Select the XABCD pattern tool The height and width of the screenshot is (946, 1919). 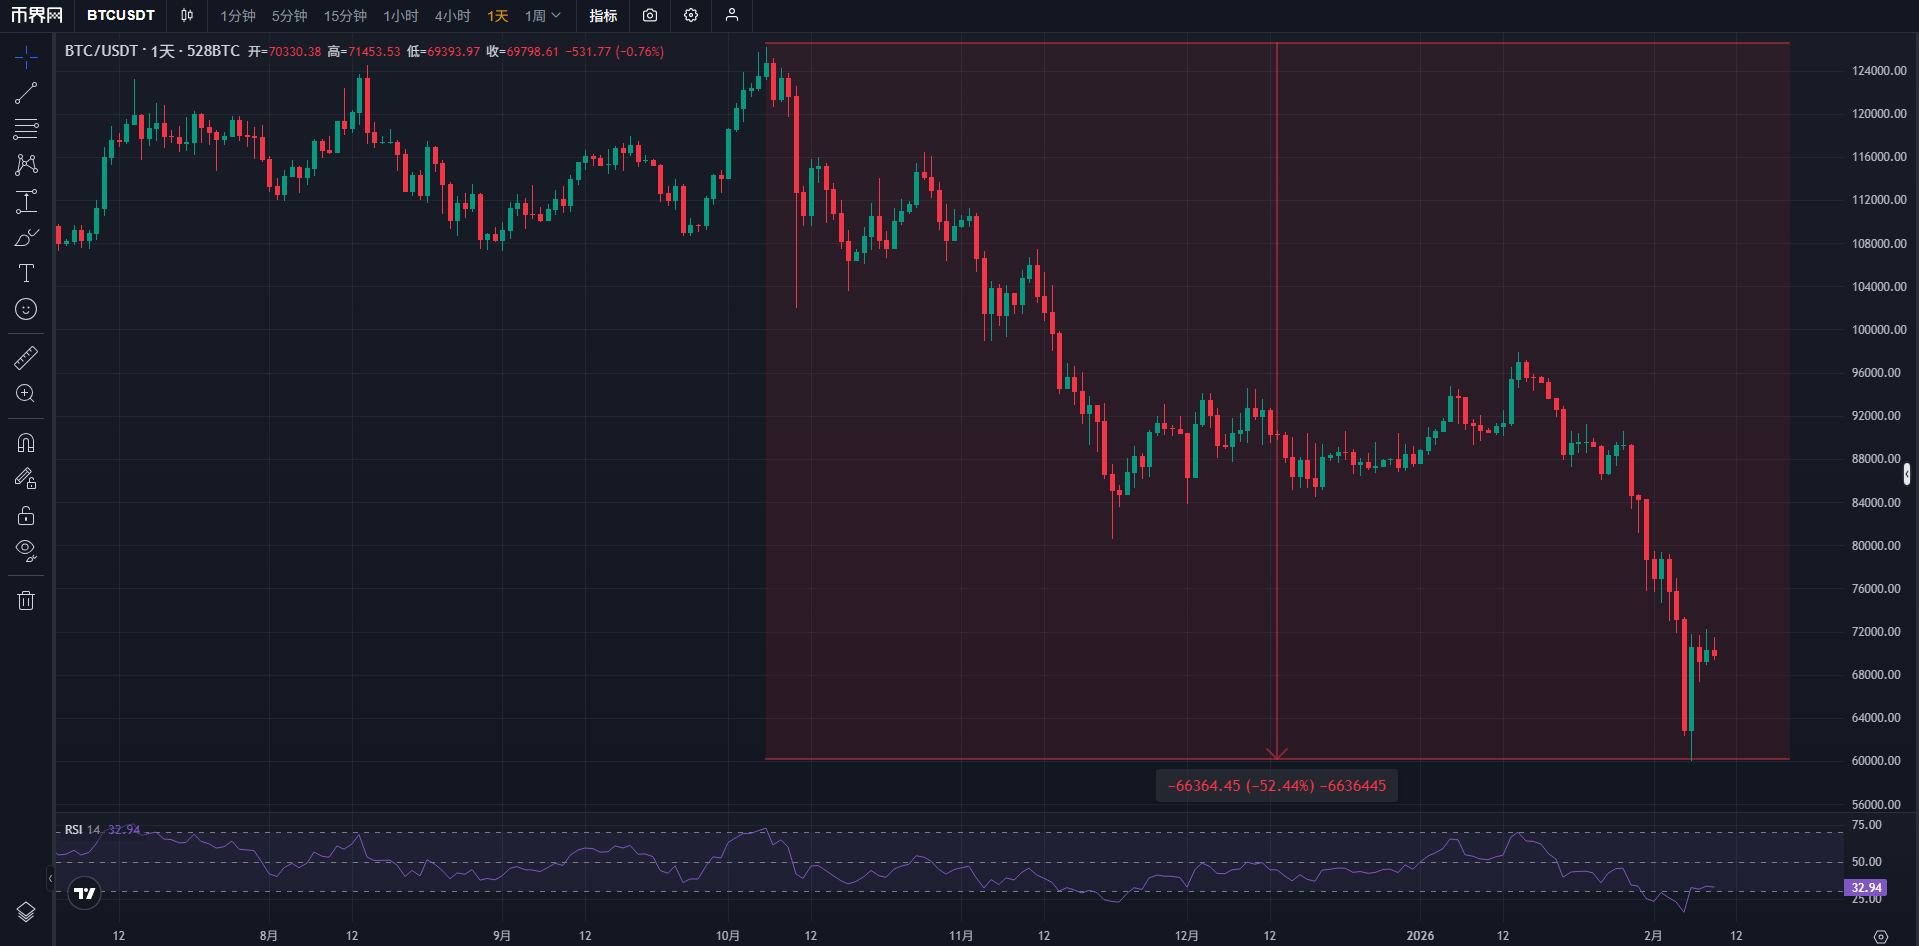click(26, 165)
